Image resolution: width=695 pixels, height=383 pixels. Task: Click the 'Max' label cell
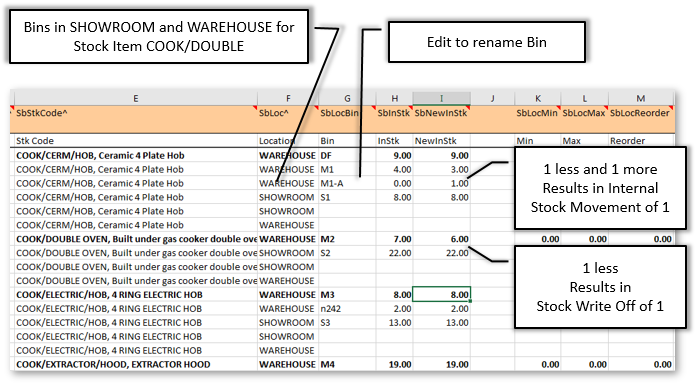[x=585, y=141]
